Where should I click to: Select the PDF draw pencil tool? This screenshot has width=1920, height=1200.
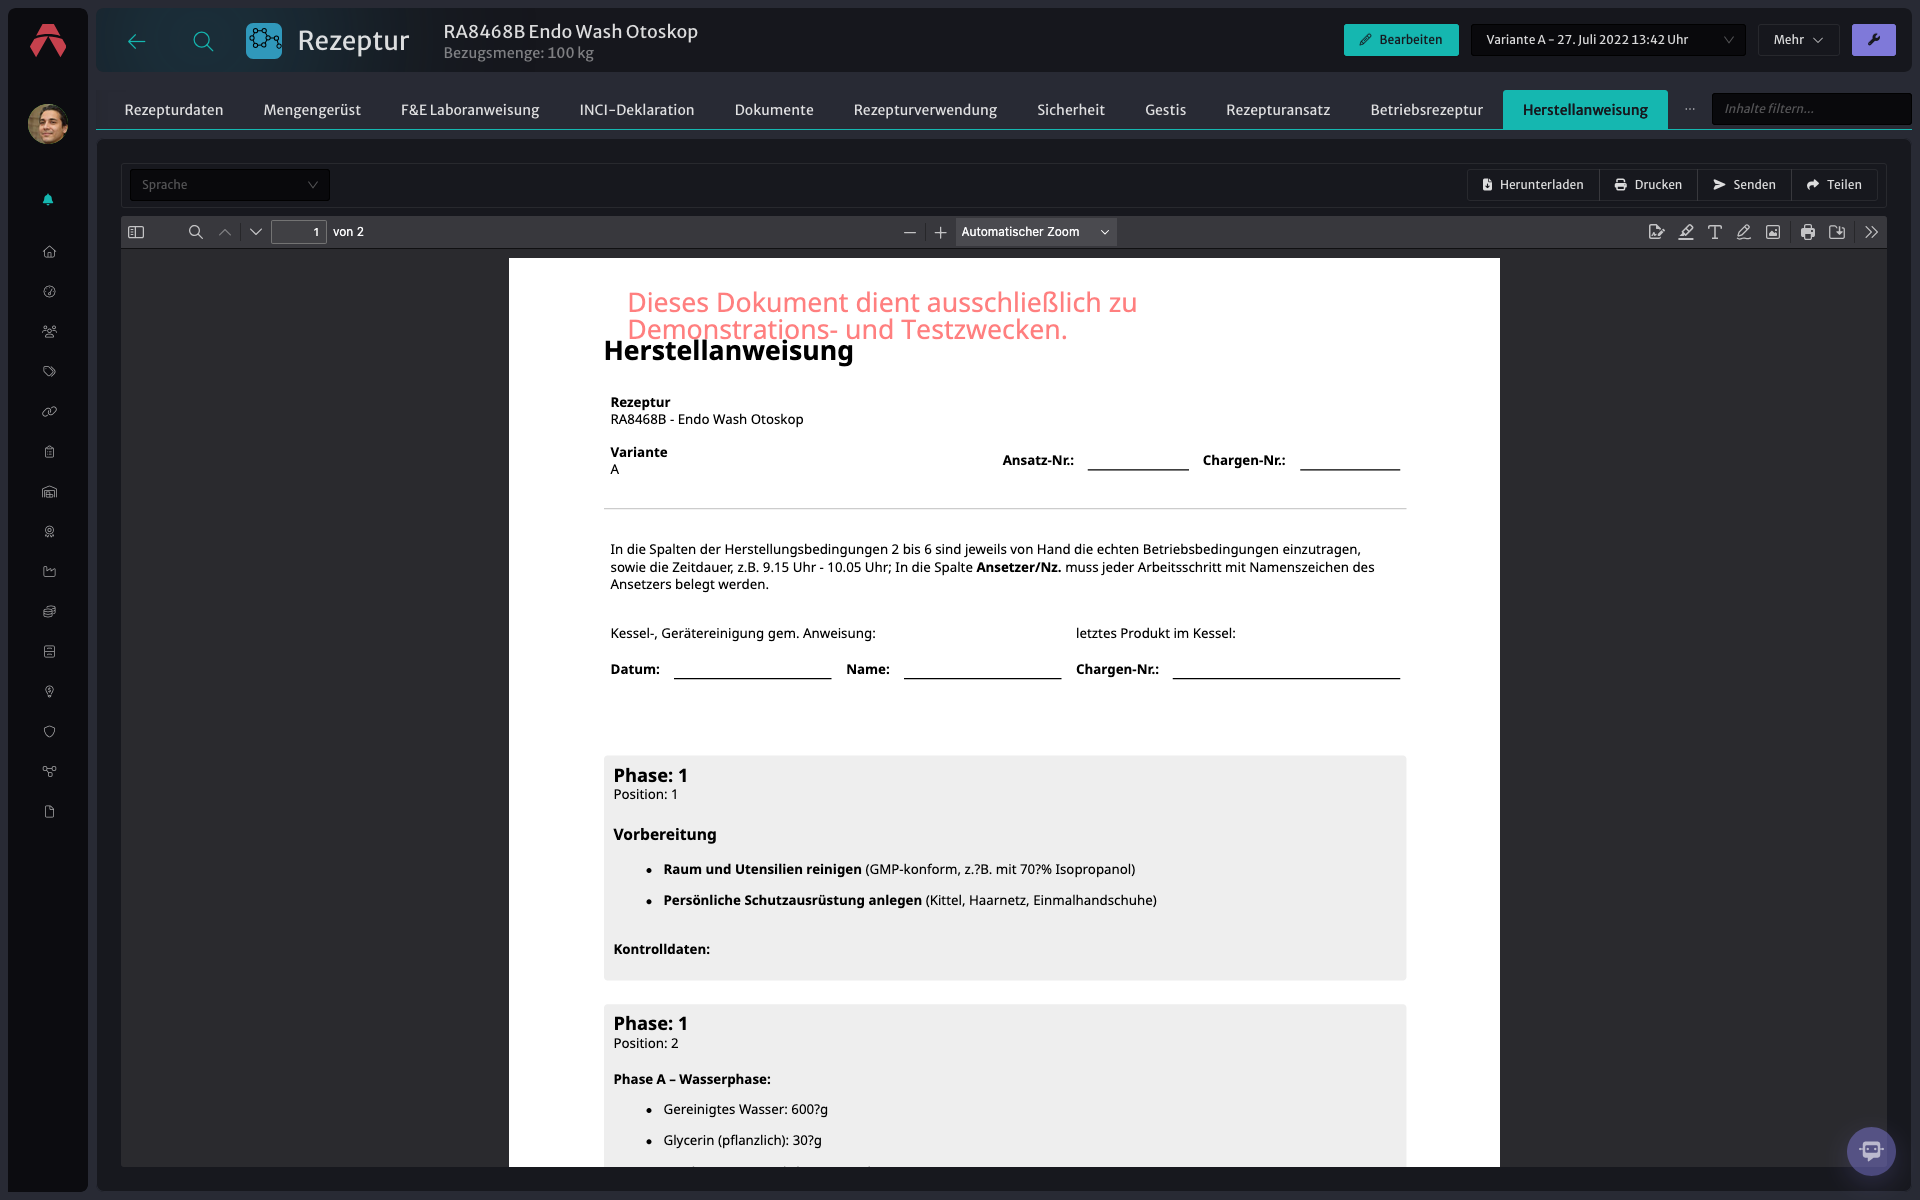coord(1744,232)
